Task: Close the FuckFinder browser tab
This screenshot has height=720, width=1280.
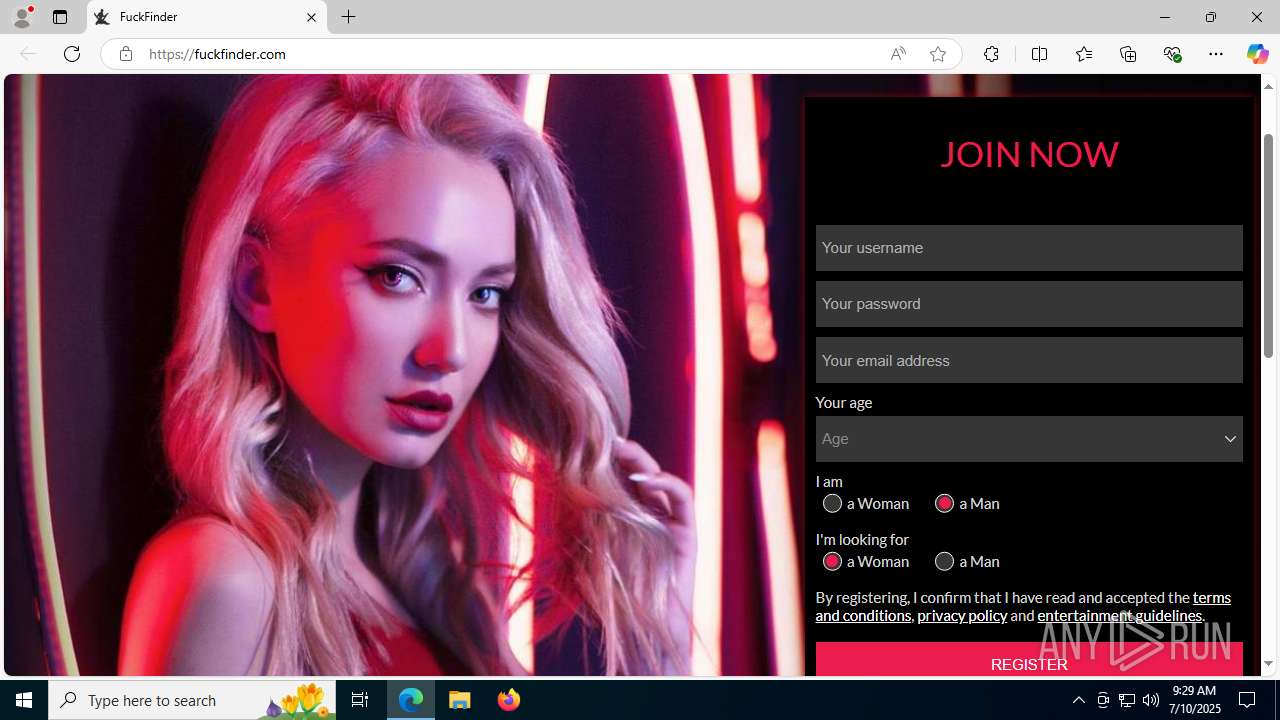Action: [311, 17]
